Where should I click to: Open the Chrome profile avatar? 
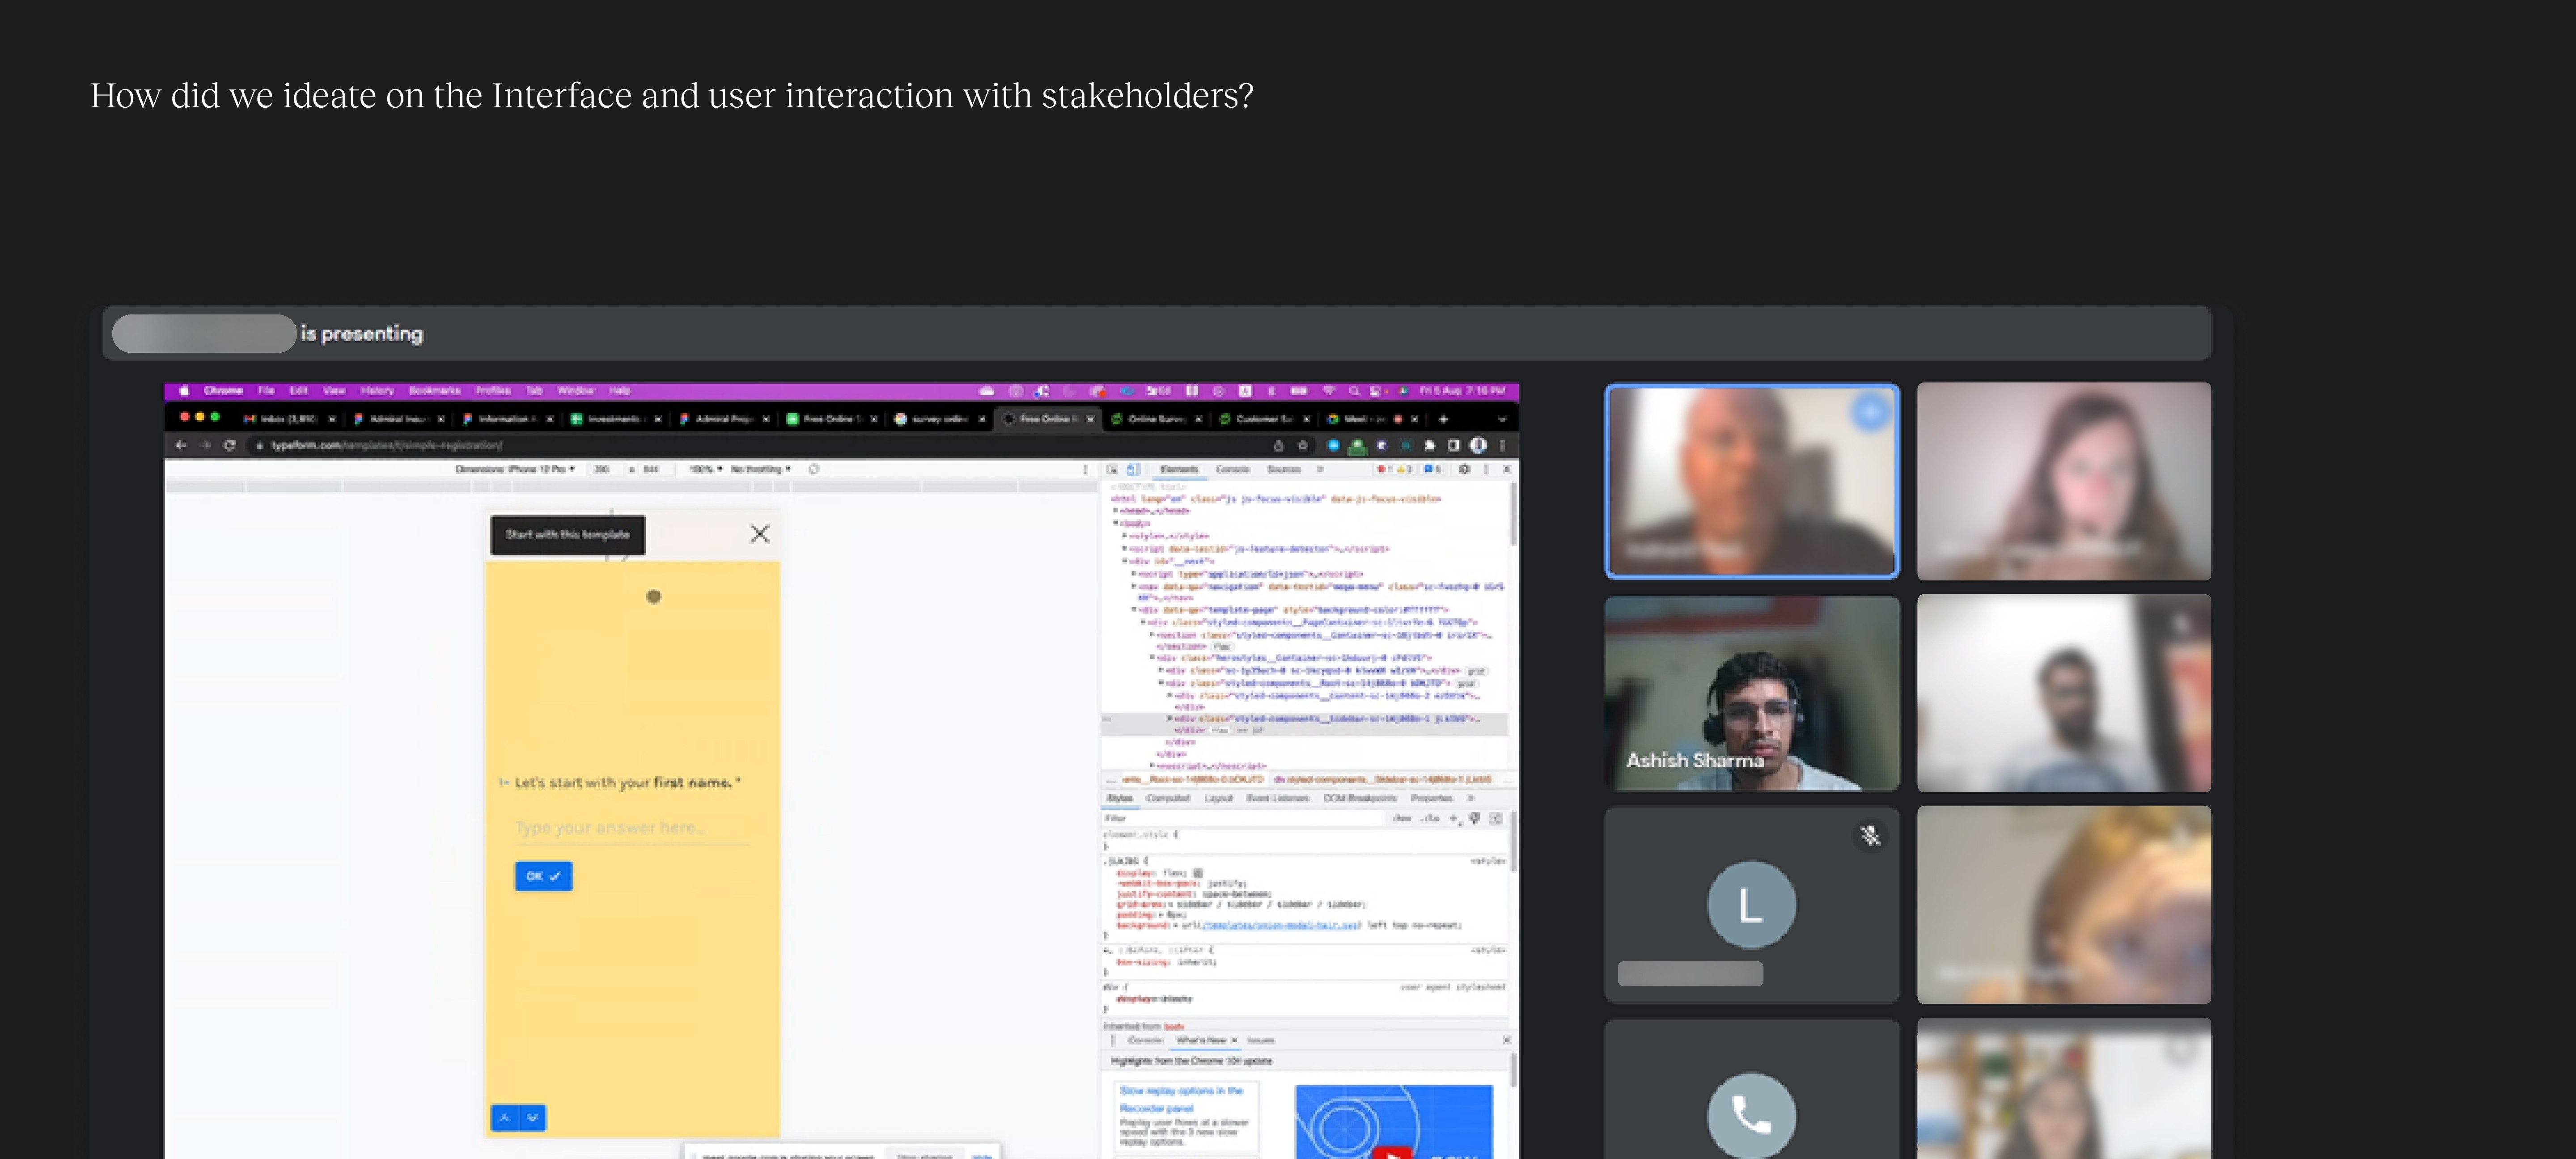(x=1478, y=446)
